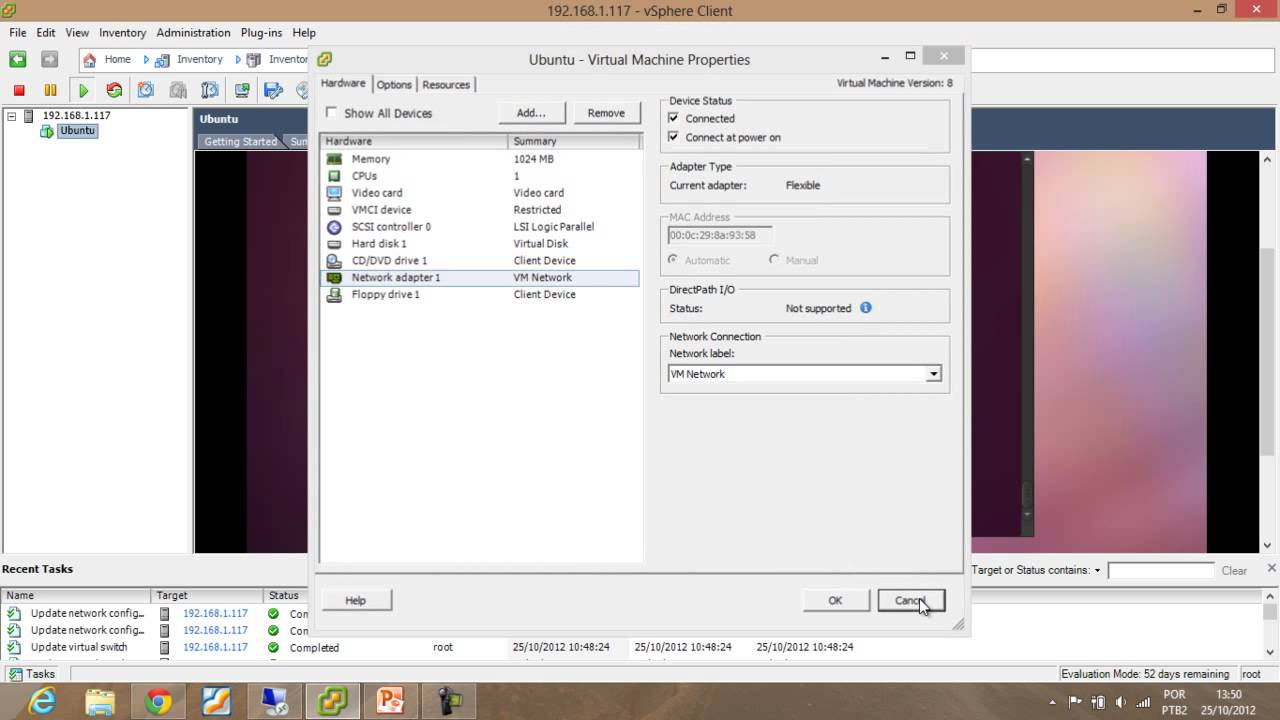Screen dimensions: 1280x720
Task: Select the Floppy drive 1 icon
Action: click(x=334, y=295)
